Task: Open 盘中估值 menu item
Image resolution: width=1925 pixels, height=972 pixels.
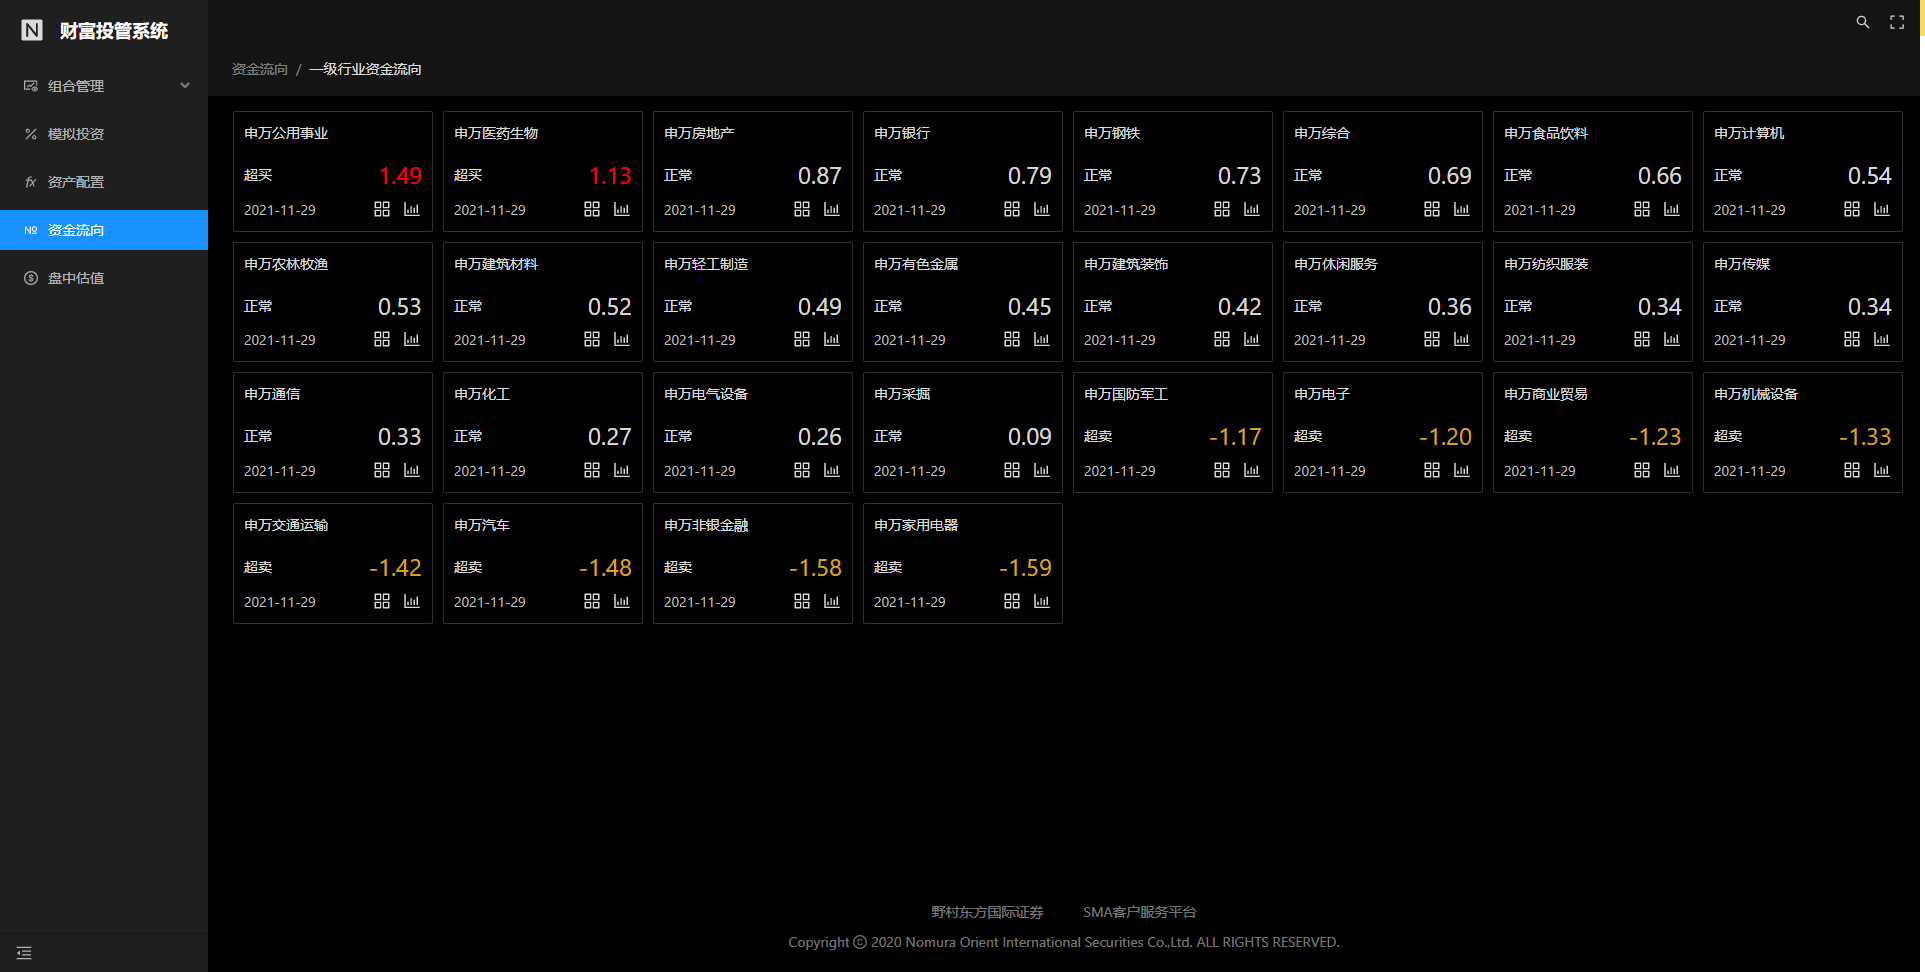Action: [104, 278]
